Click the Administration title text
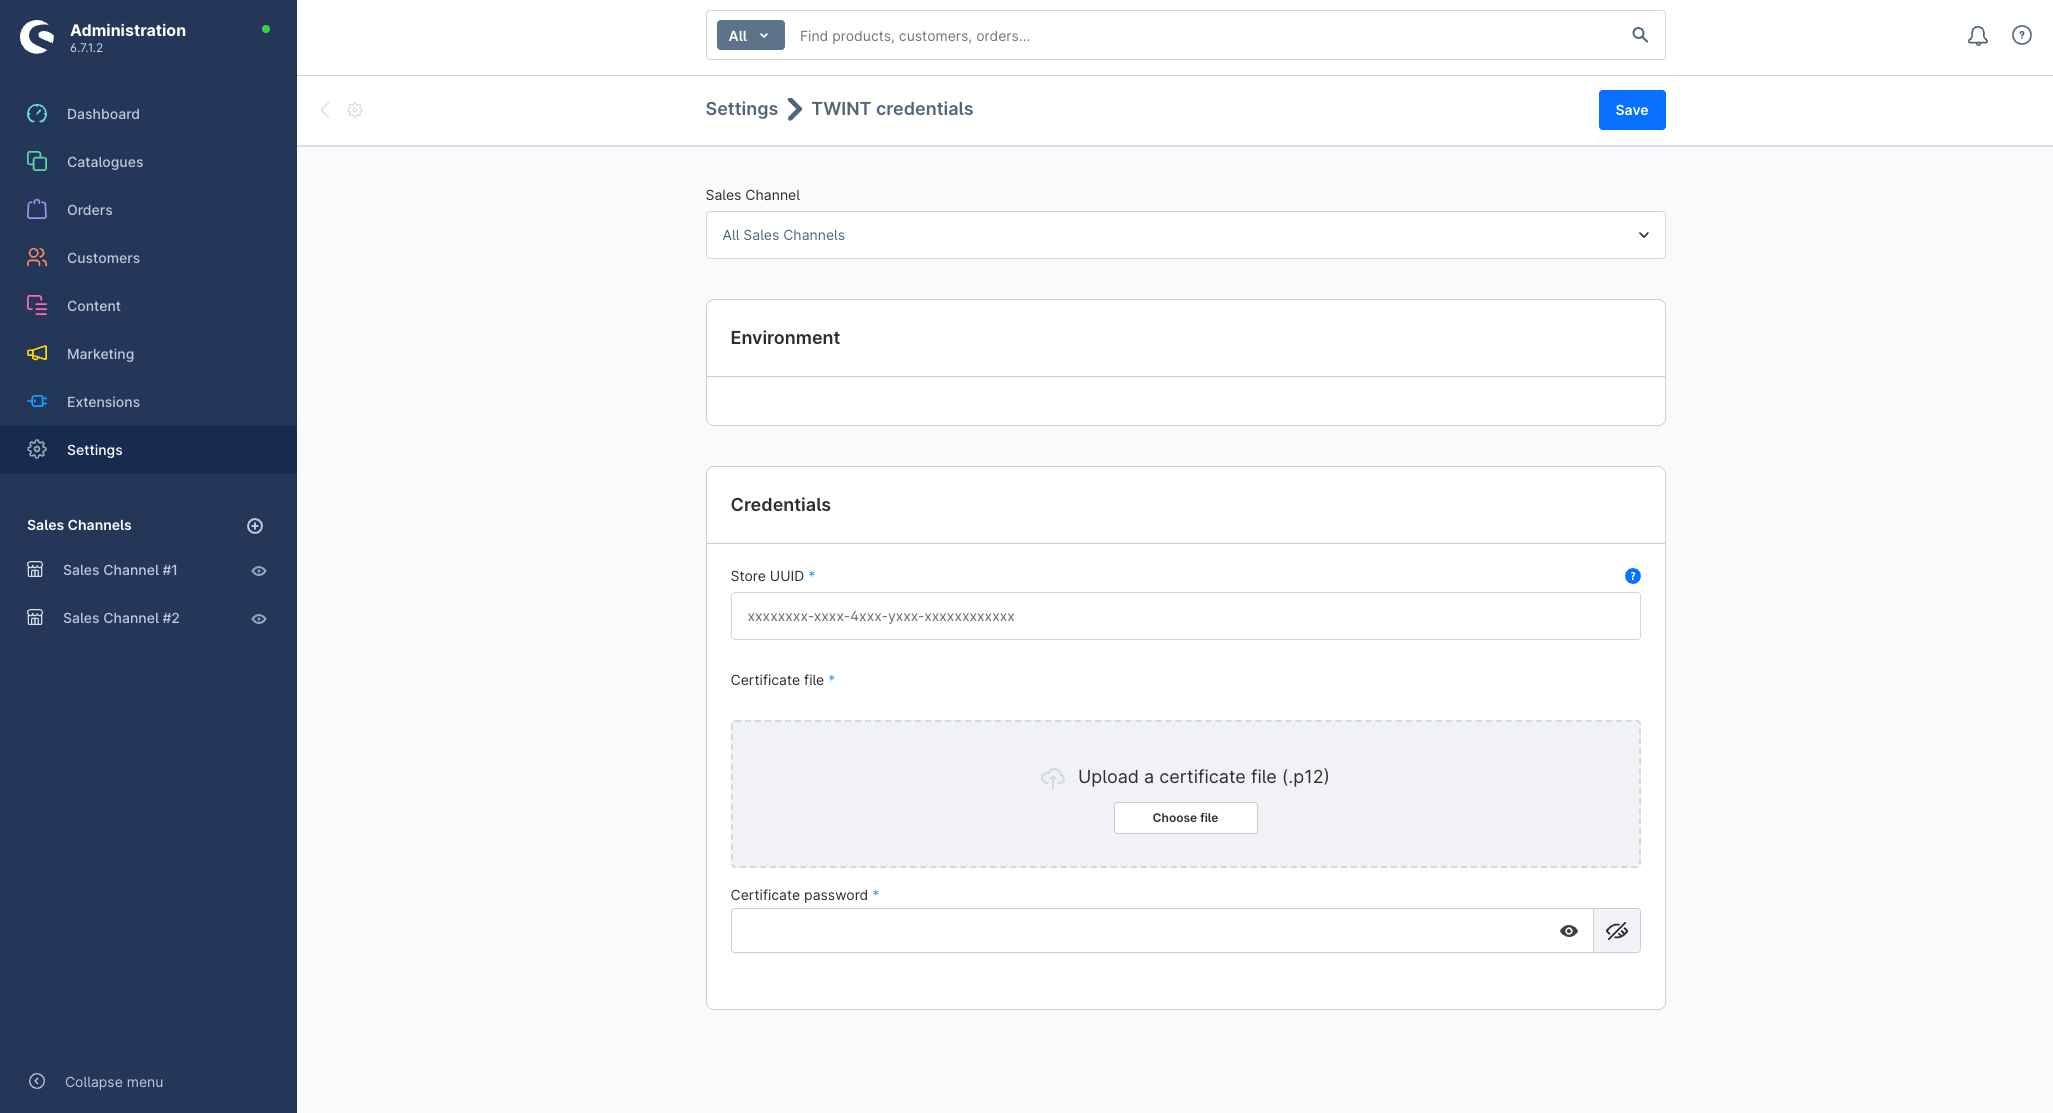This screenshot has height=1113, width=2053. click(x=128, y=30)
